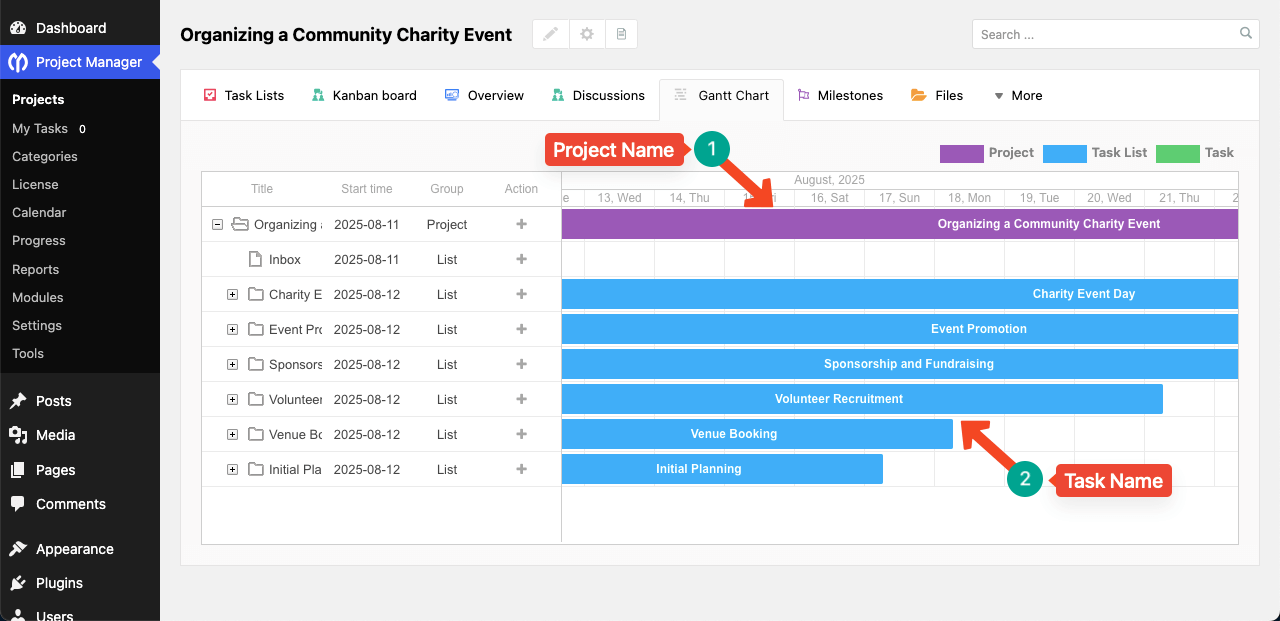The height and width of the screenshot is (621, 1280).
Task: Click the Project Manager logo icon
Action: pyautogui.click(x=18, y=62)
